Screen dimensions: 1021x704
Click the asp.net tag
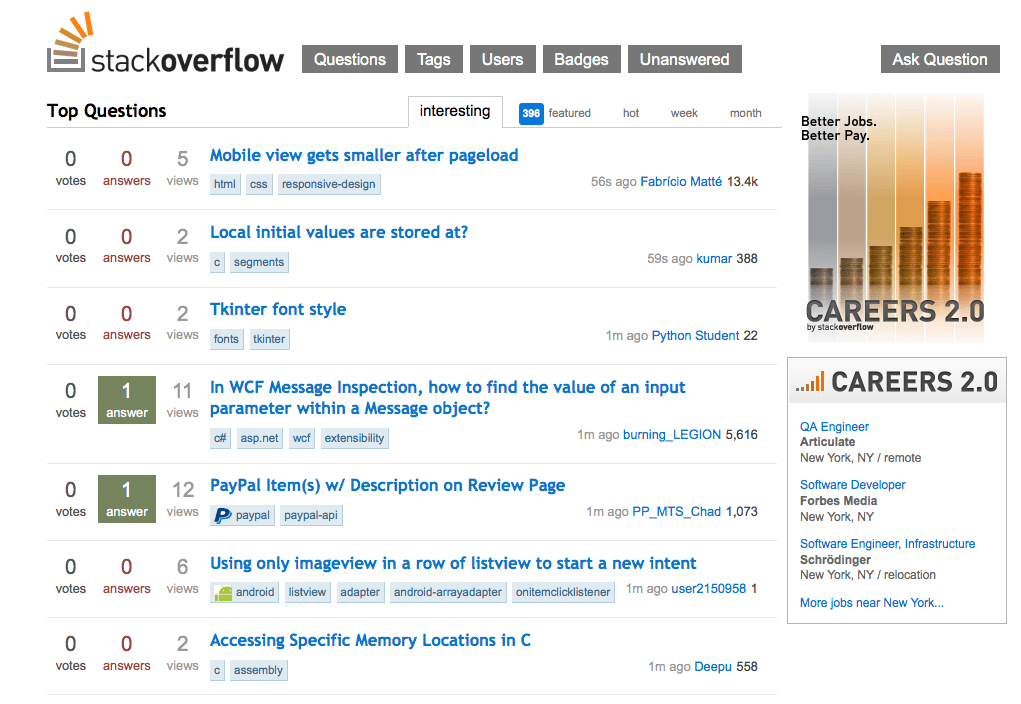[259, 438]
